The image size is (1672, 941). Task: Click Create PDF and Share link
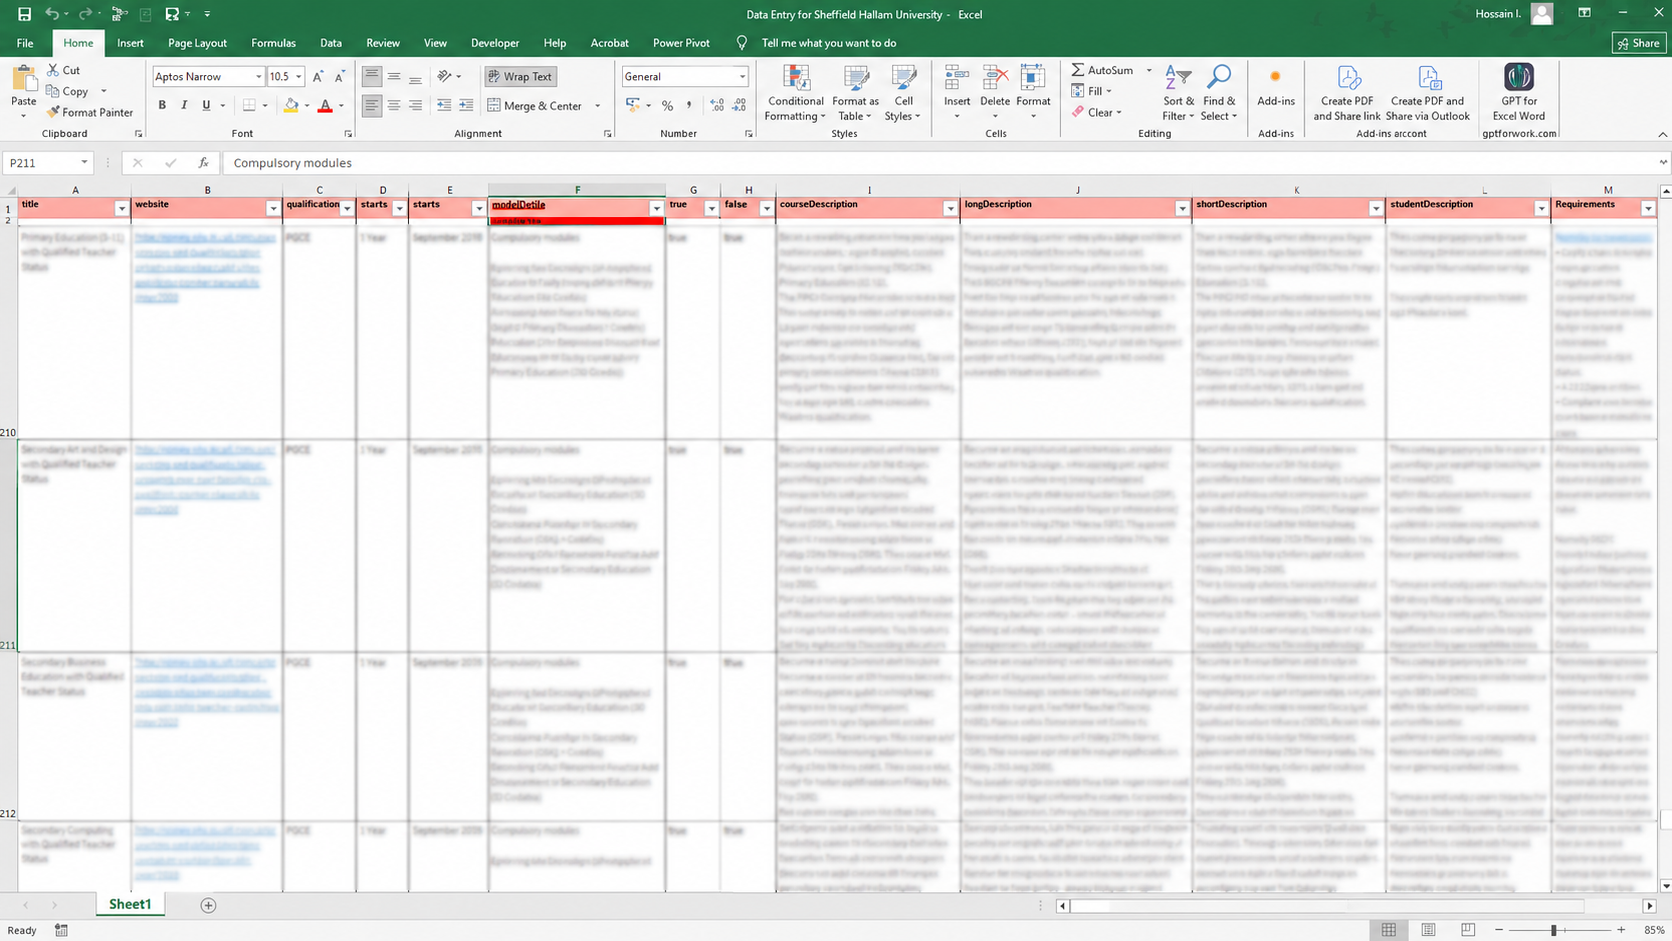point(1346,93)
